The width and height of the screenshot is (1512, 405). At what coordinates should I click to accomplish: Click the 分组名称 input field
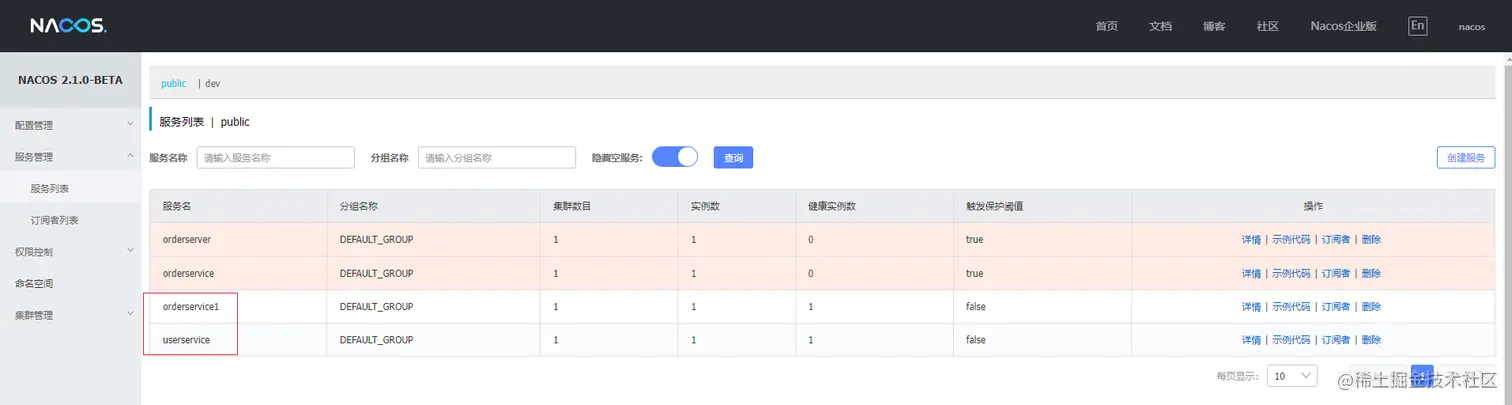(497, 157)
